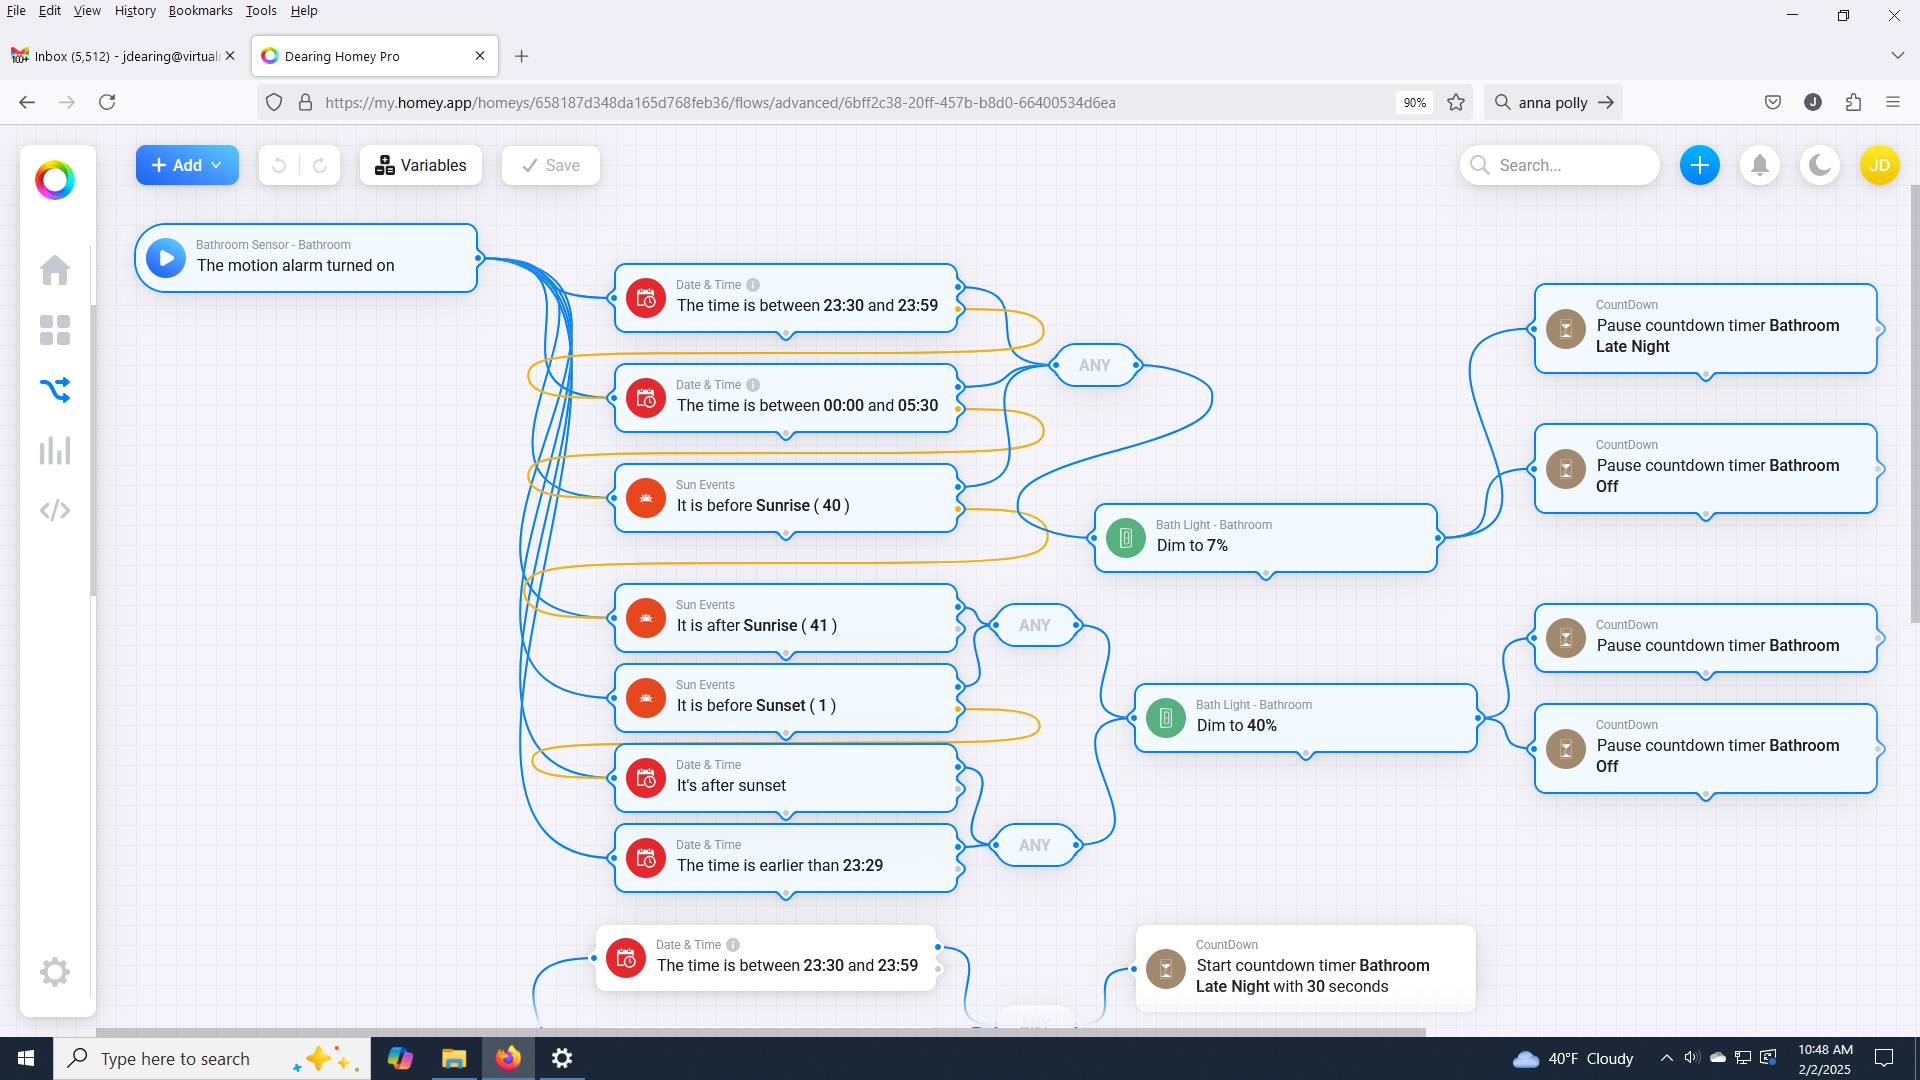
Task: Open the Bookmarks menu
Action: (200, 11)
